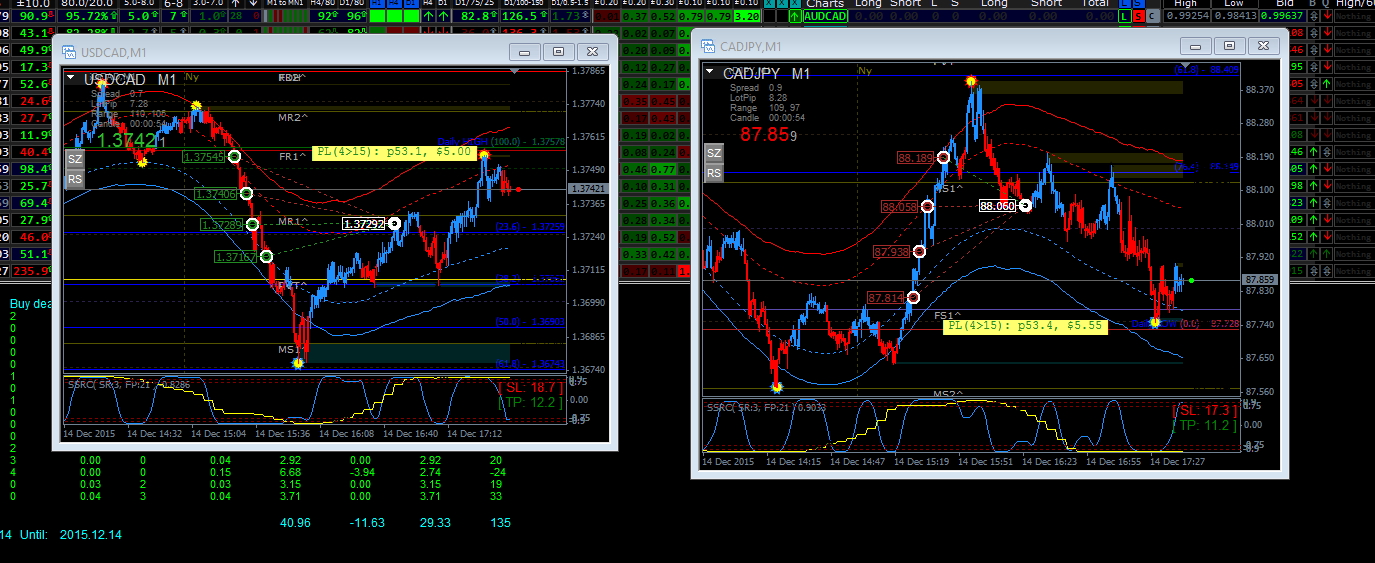Click yellow star at CADJPY chart peak
Image resolution: width=1375 pixels, height=563 pixels.
(x=971, y=81)
